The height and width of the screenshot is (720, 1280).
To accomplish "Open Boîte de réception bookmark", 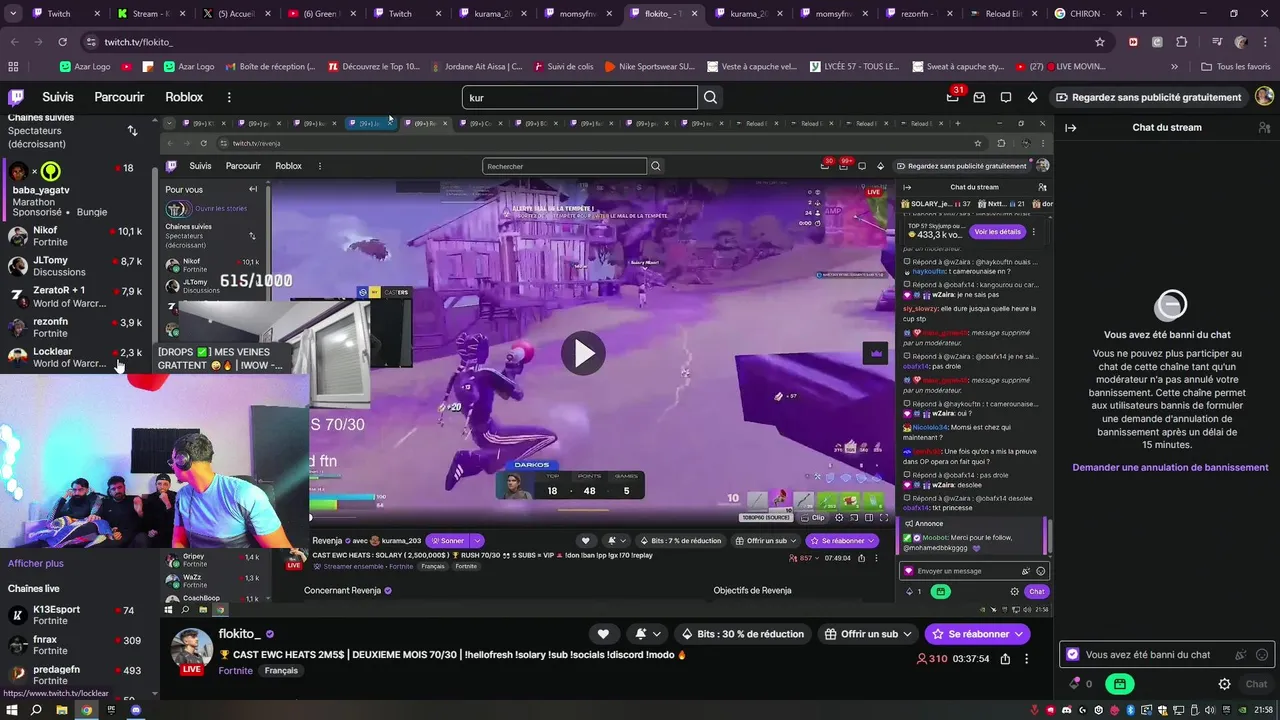I will point(269,66).
